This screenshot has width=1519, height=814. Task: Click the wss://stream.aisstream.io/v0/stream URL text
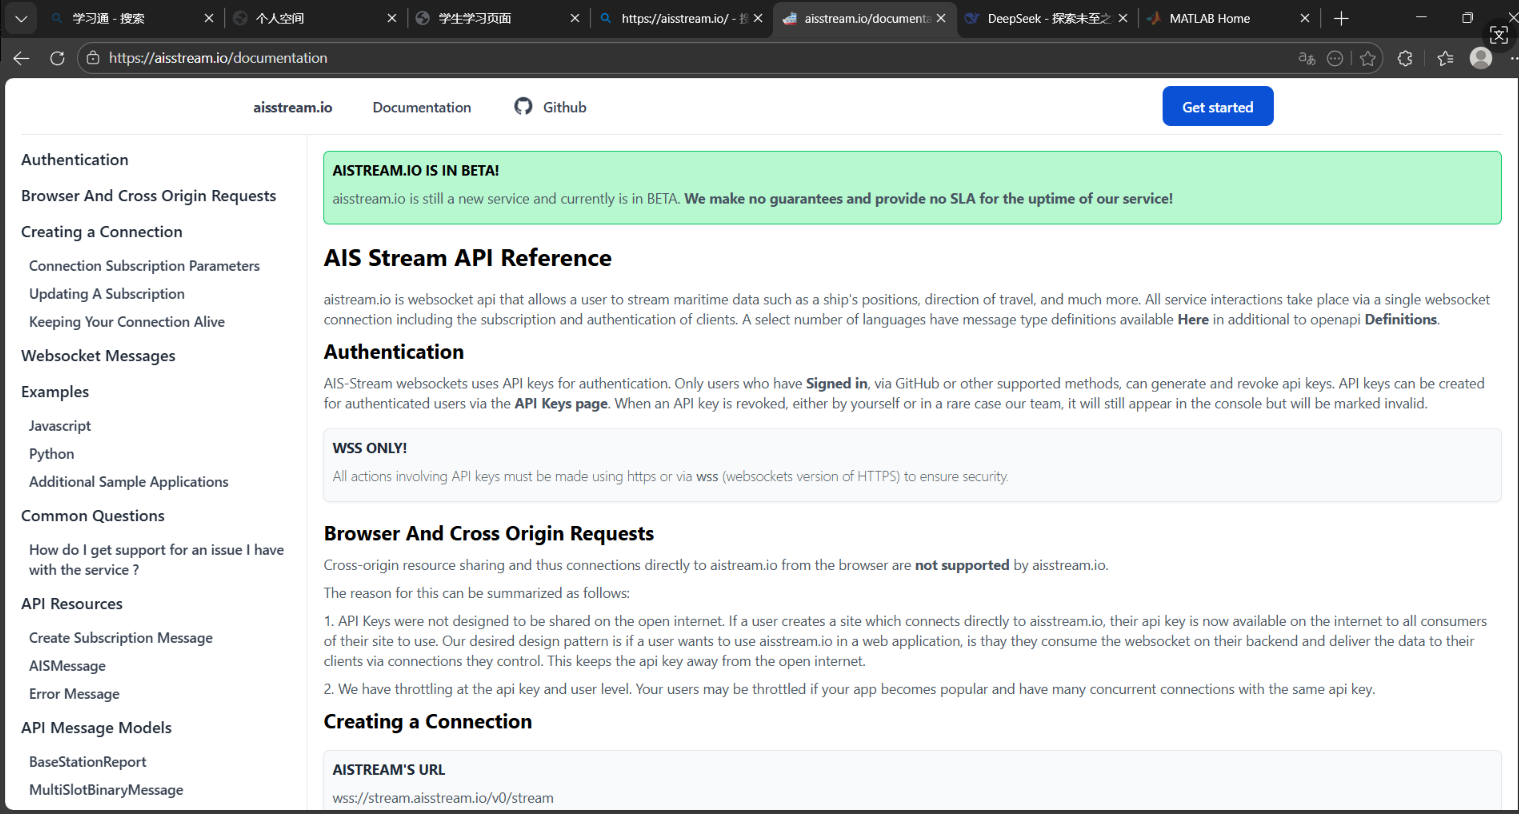pos(443,798)
